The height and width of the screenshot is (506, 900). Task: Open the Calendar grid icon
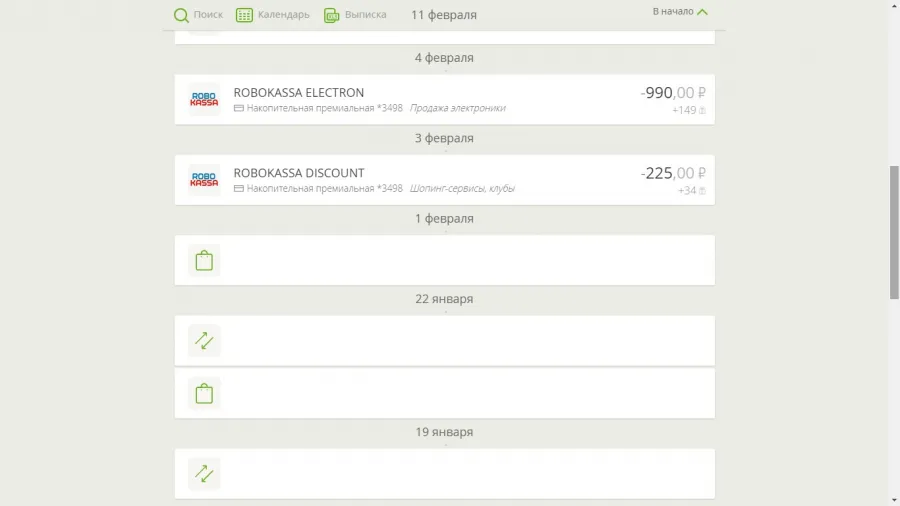[244, 15]
